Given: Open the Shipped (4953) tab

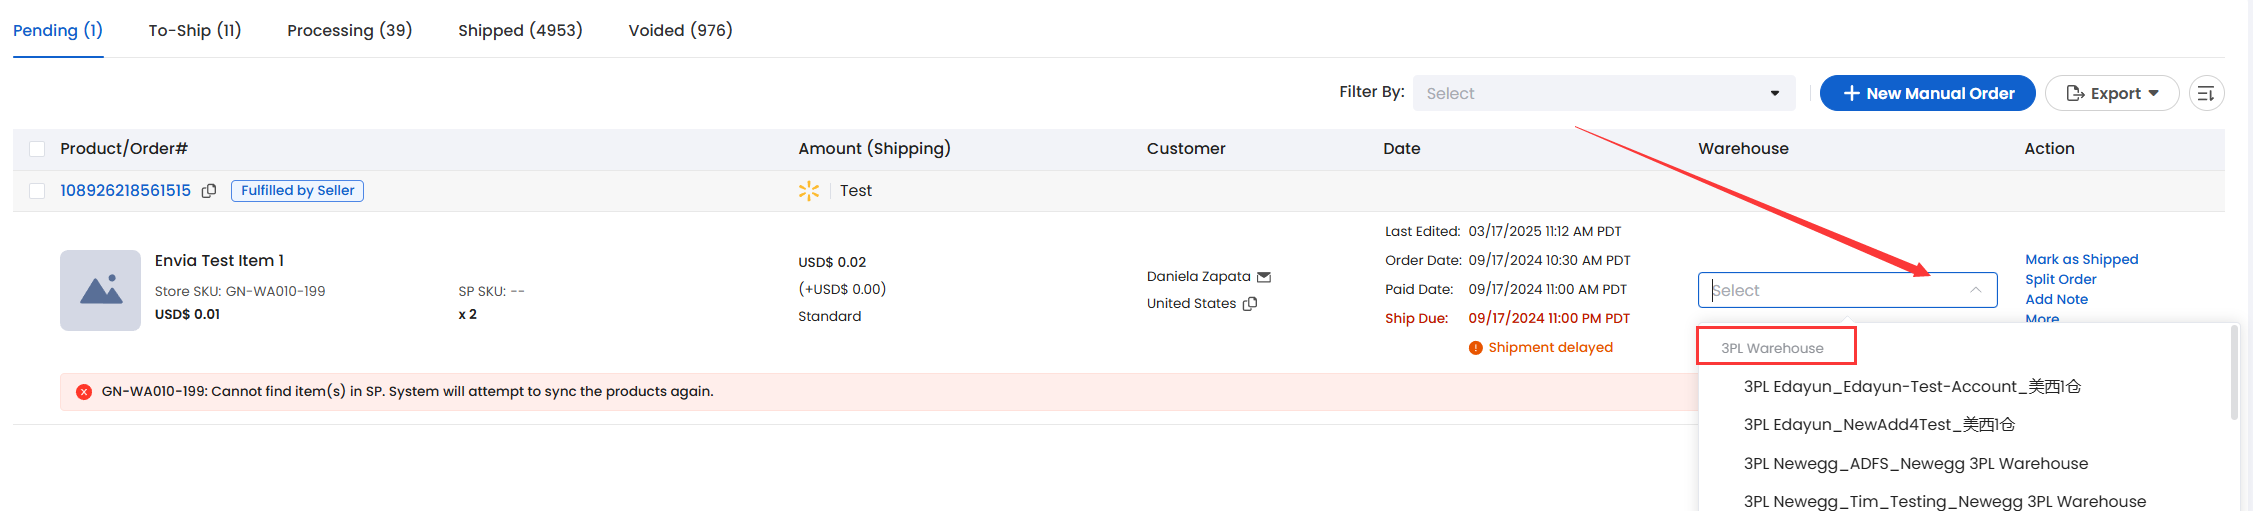Looking at the screenshot, I should coord(520,30).
